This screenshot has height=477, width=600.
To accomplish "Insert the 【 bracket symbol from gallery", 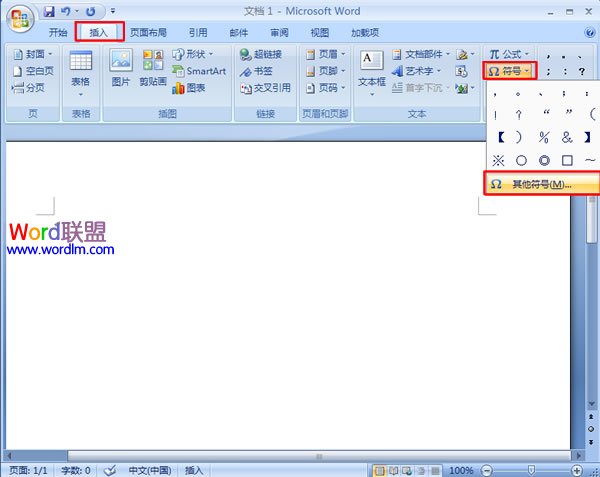I will coord(501,137).
